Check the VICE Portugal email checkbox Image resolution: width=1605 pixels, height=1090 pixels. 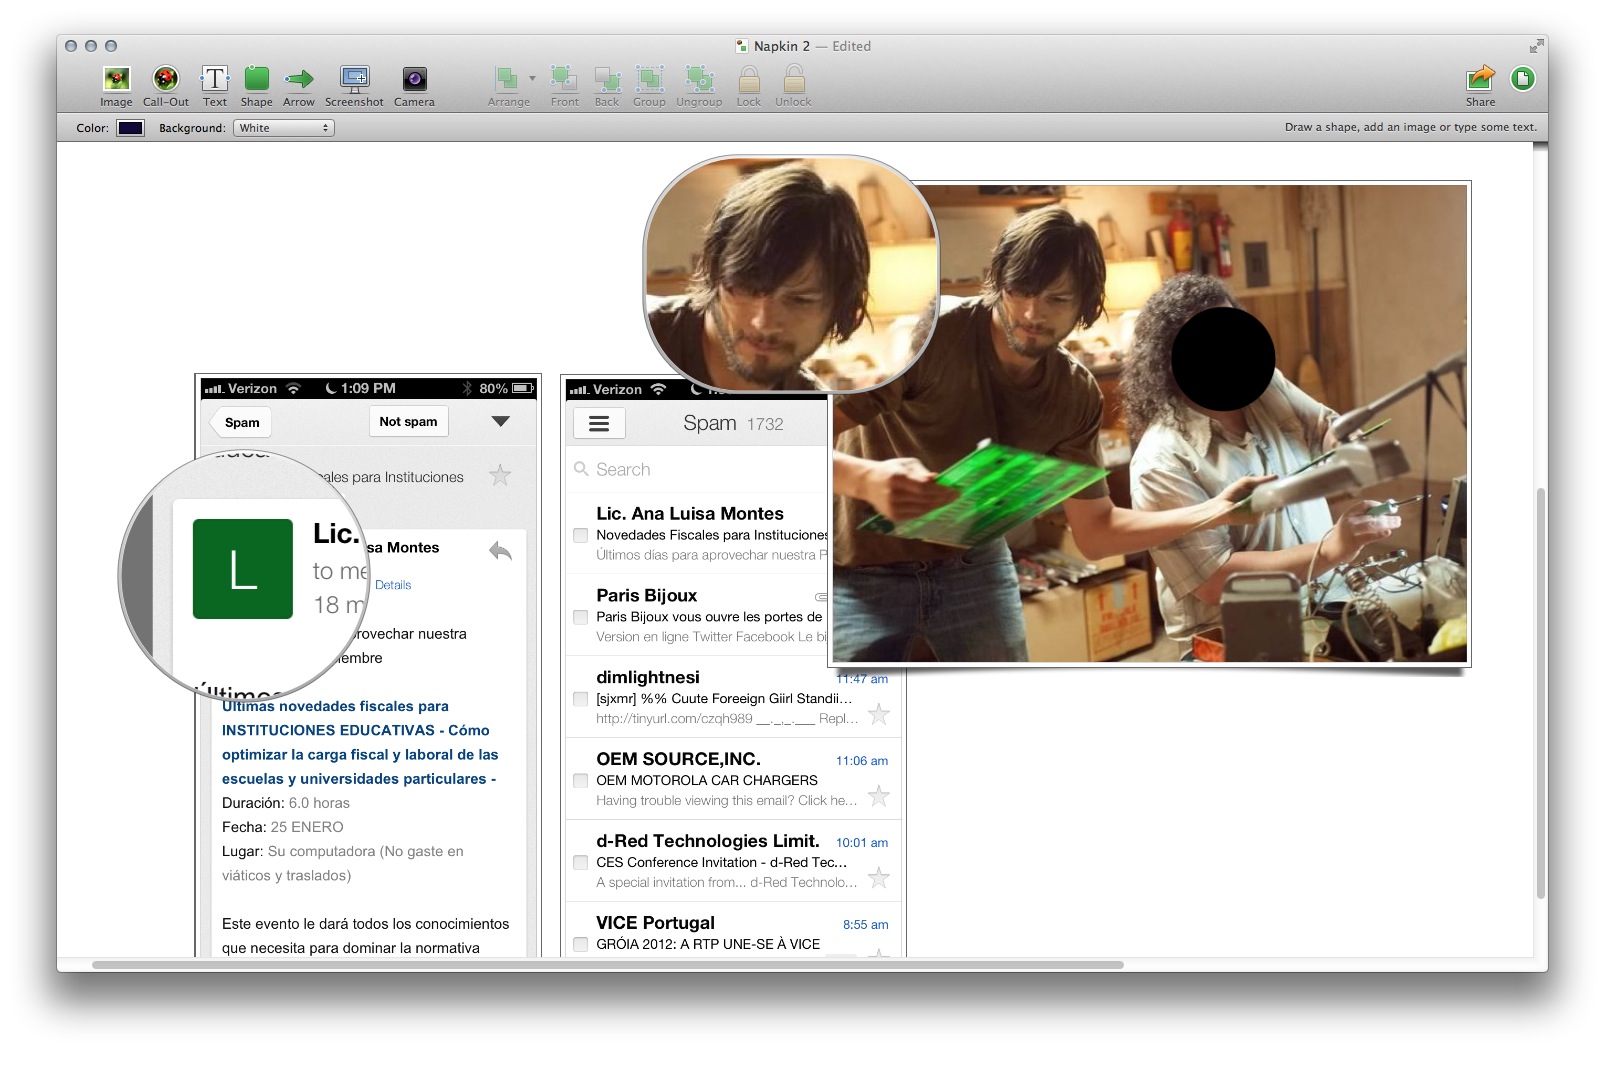tap(580, 944)
